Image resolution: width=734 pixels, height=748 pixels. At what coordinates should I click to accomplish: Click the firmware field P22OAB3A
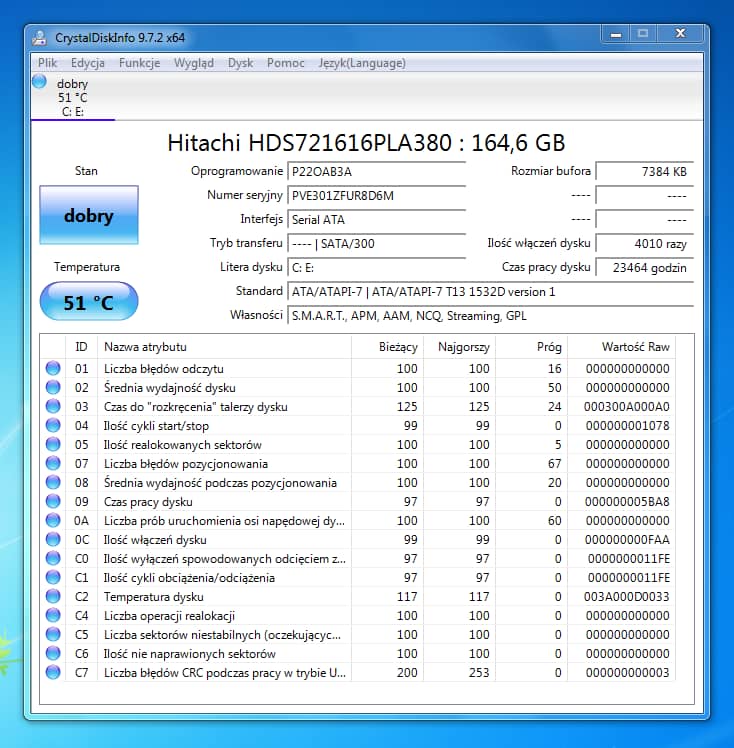(376, 171)
